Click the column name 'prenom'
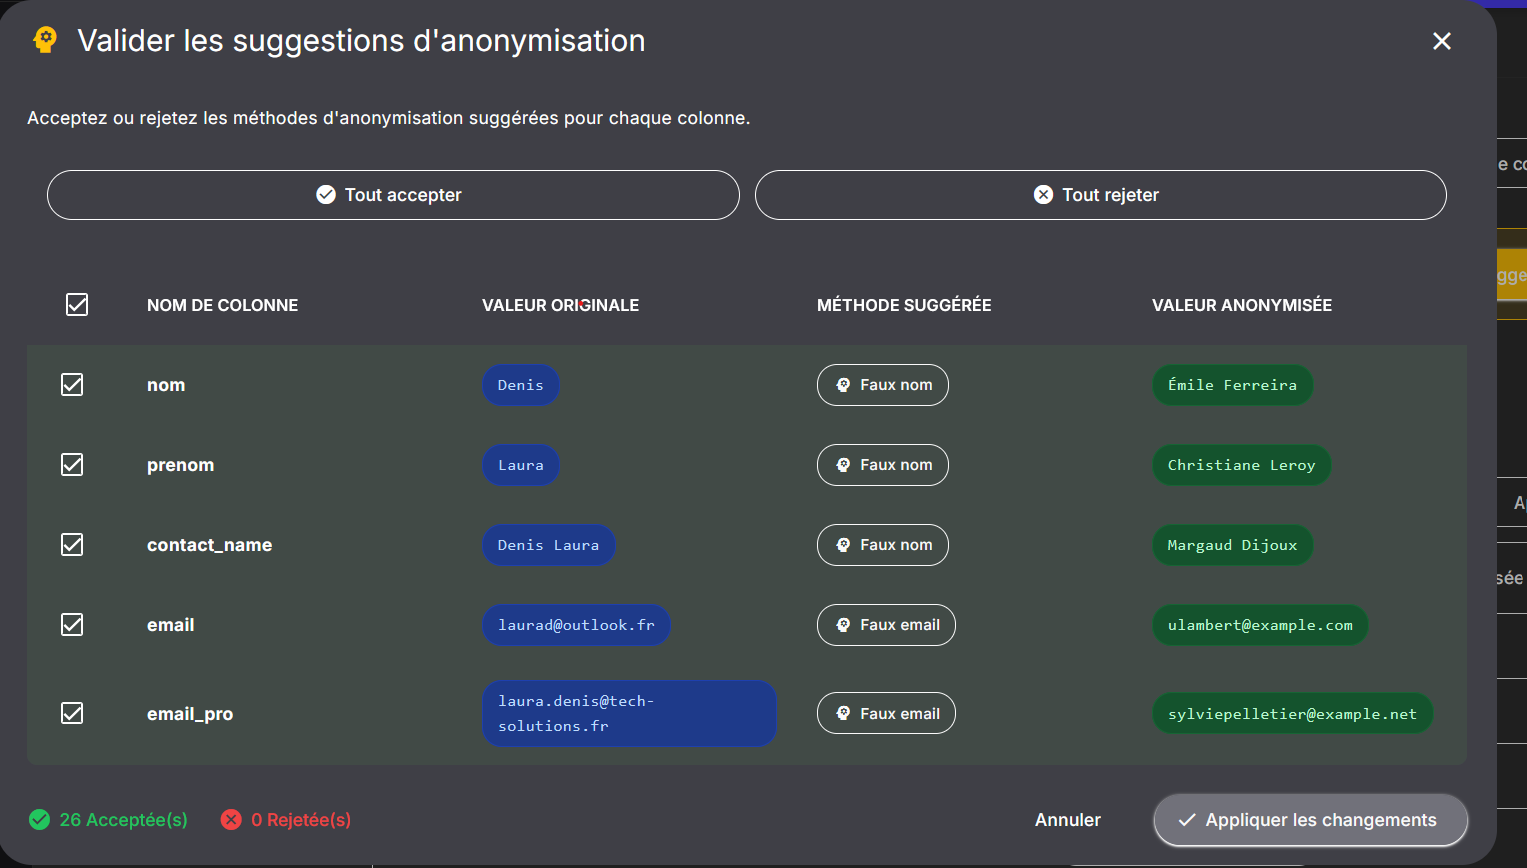1527x868 pixels. coord(180,465)
